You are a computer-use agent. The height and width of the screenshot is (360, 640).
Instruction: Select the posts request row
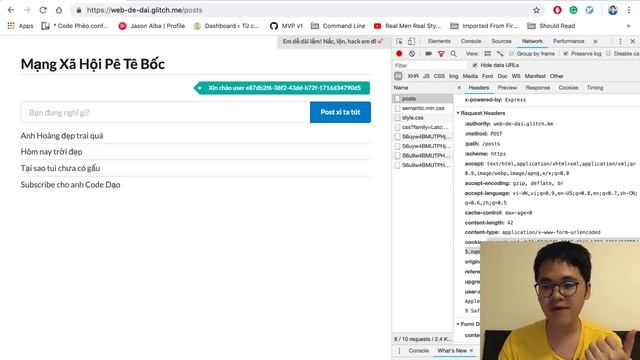pos(422,99)
